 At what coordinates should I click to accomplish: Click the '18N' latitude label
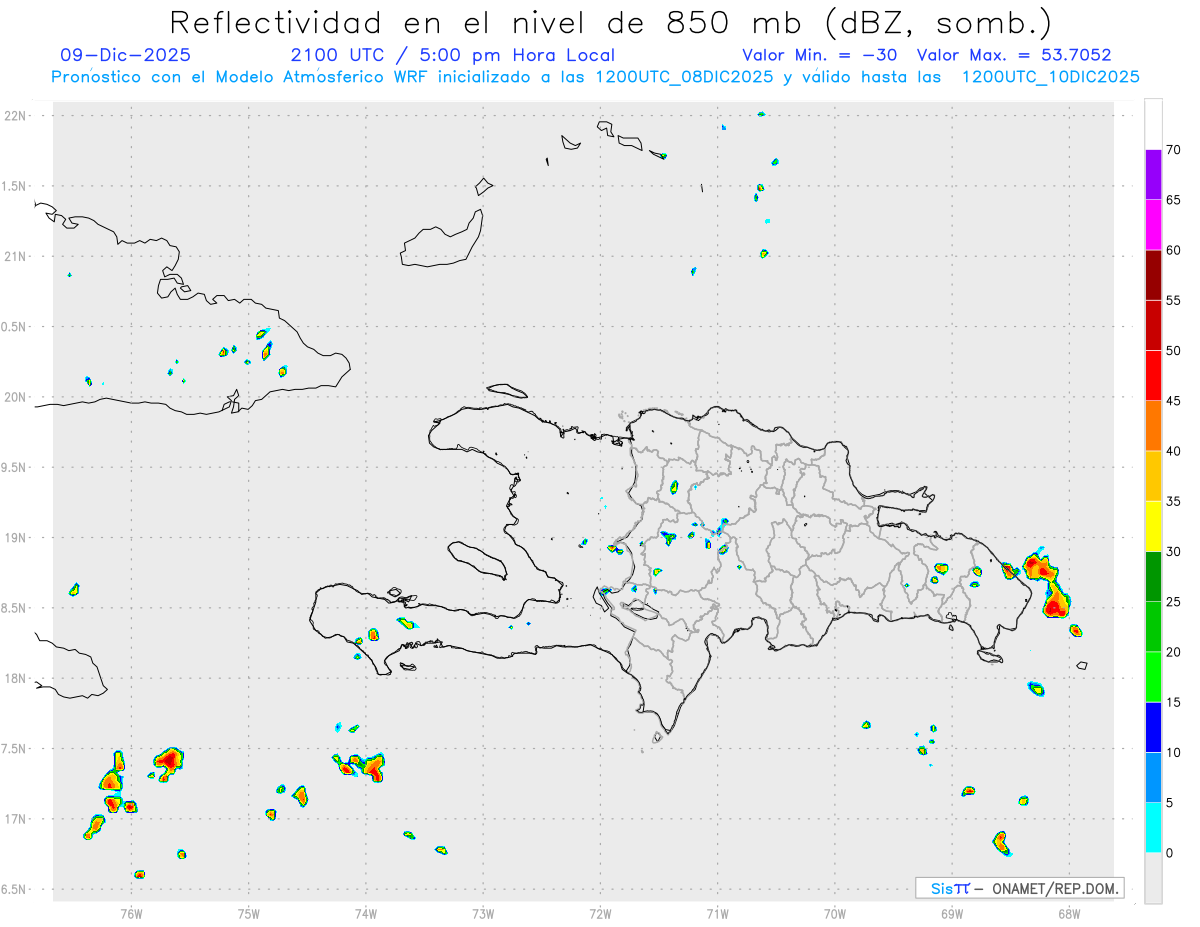click(17, 679)
